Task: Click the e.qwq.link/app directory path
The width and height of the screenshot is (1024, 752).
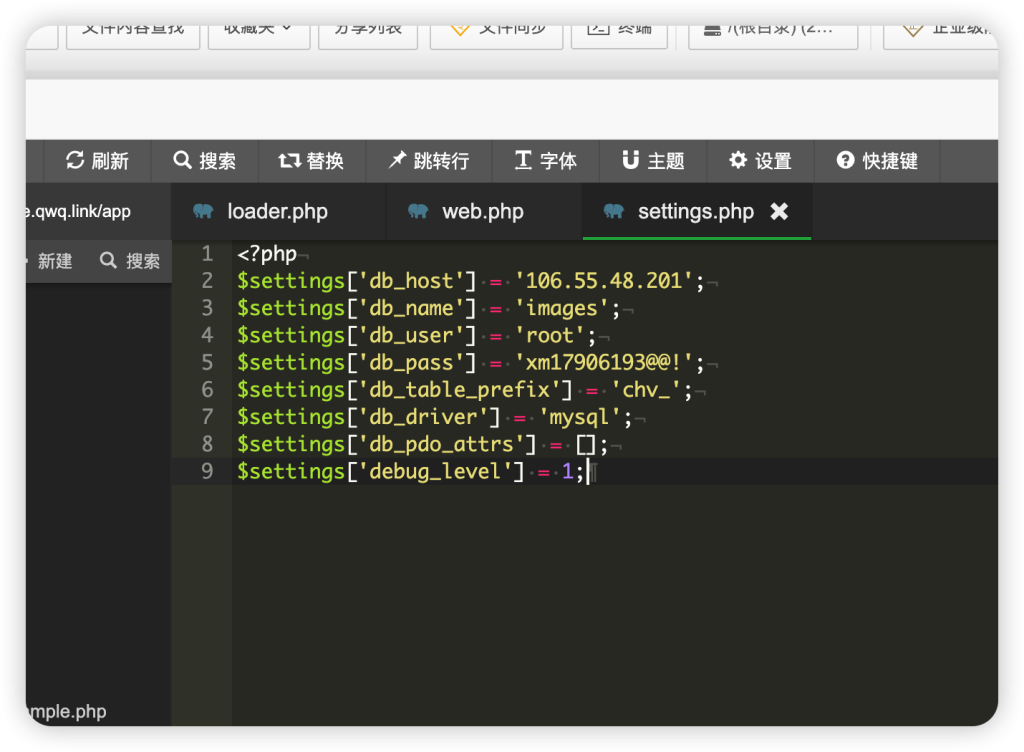Action: pos(80,212)
